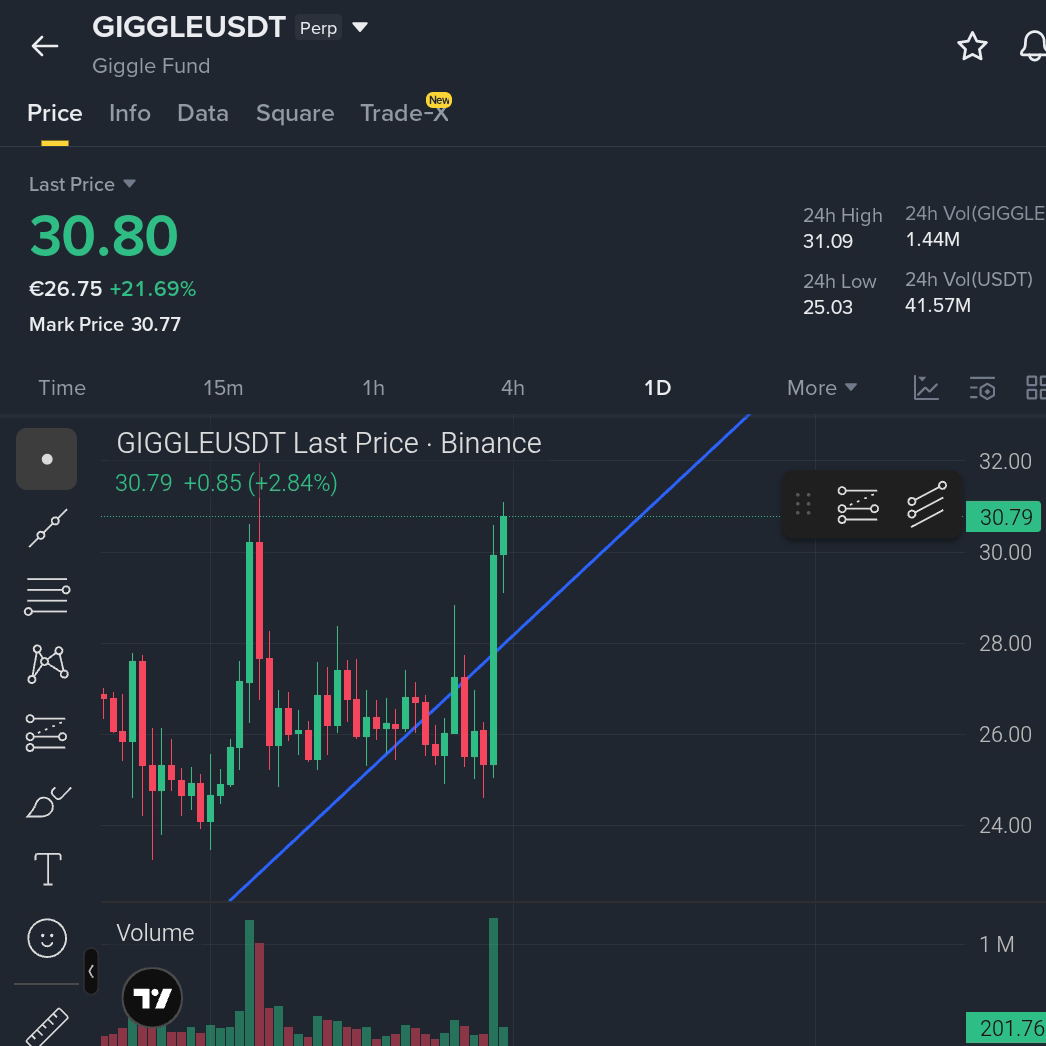Expand the More intervals dropdown
Screen dimensions: 1046x1046
pos(822,388)
